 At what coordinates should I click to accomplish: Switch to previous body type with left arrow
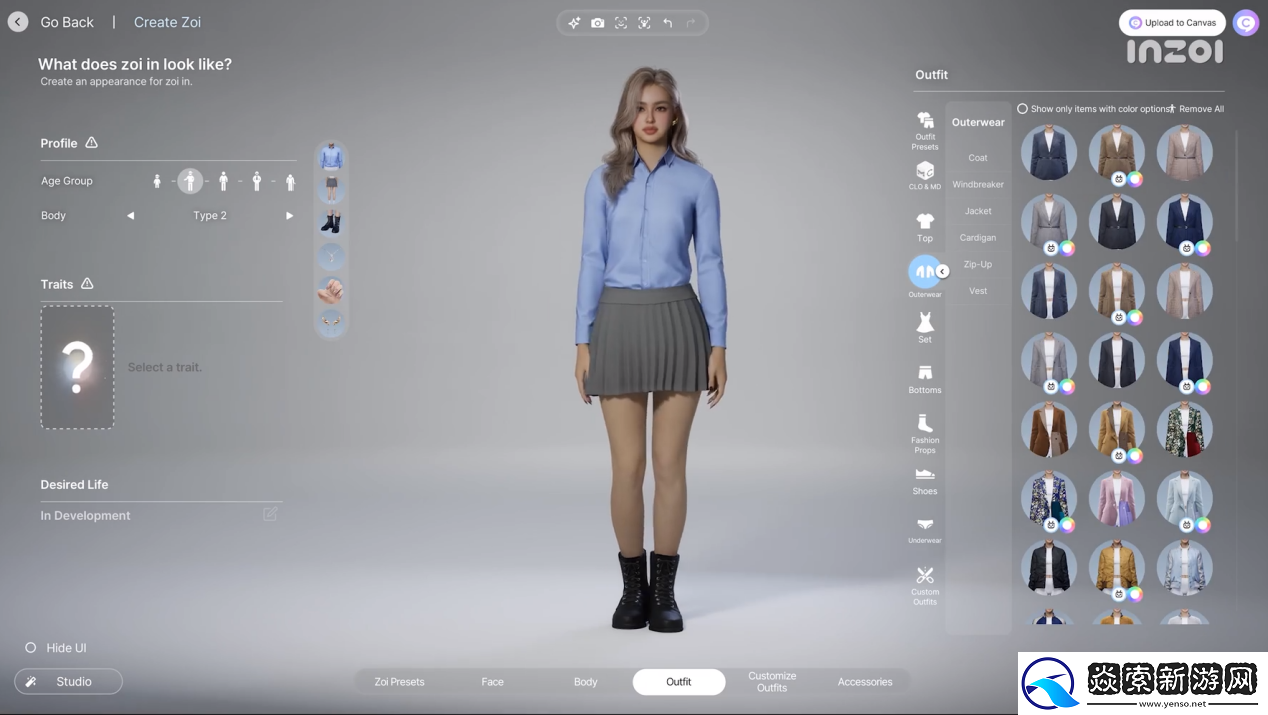(x=130, y=216)
